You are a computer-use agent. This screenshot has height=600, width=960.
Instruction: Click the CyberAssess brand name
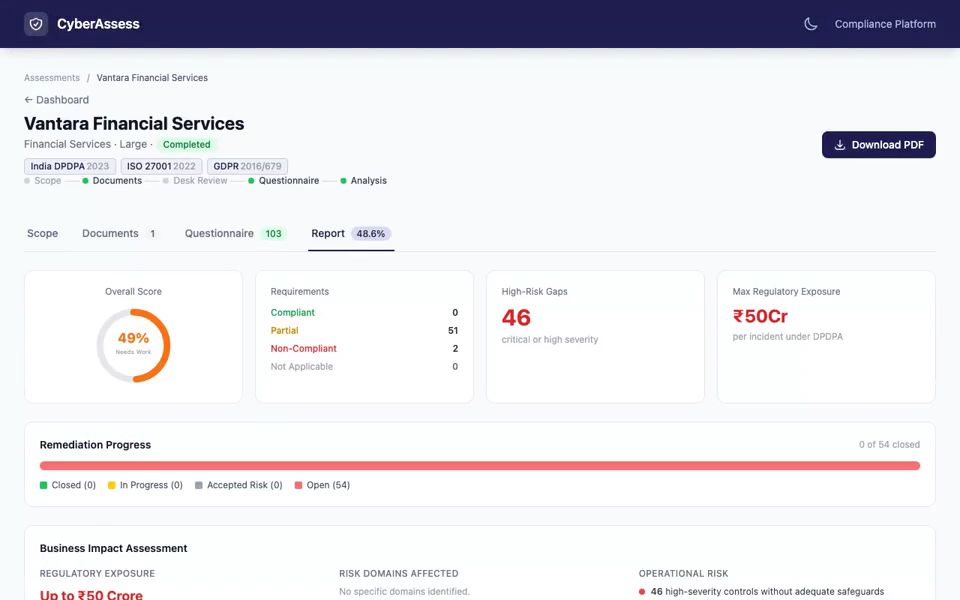tap(98, 24)
